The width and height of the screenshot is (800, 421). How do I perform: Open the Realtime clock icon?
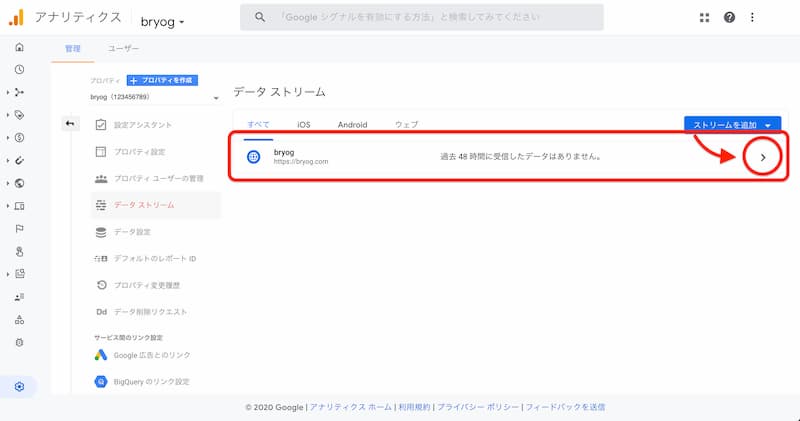pos(19,69)
